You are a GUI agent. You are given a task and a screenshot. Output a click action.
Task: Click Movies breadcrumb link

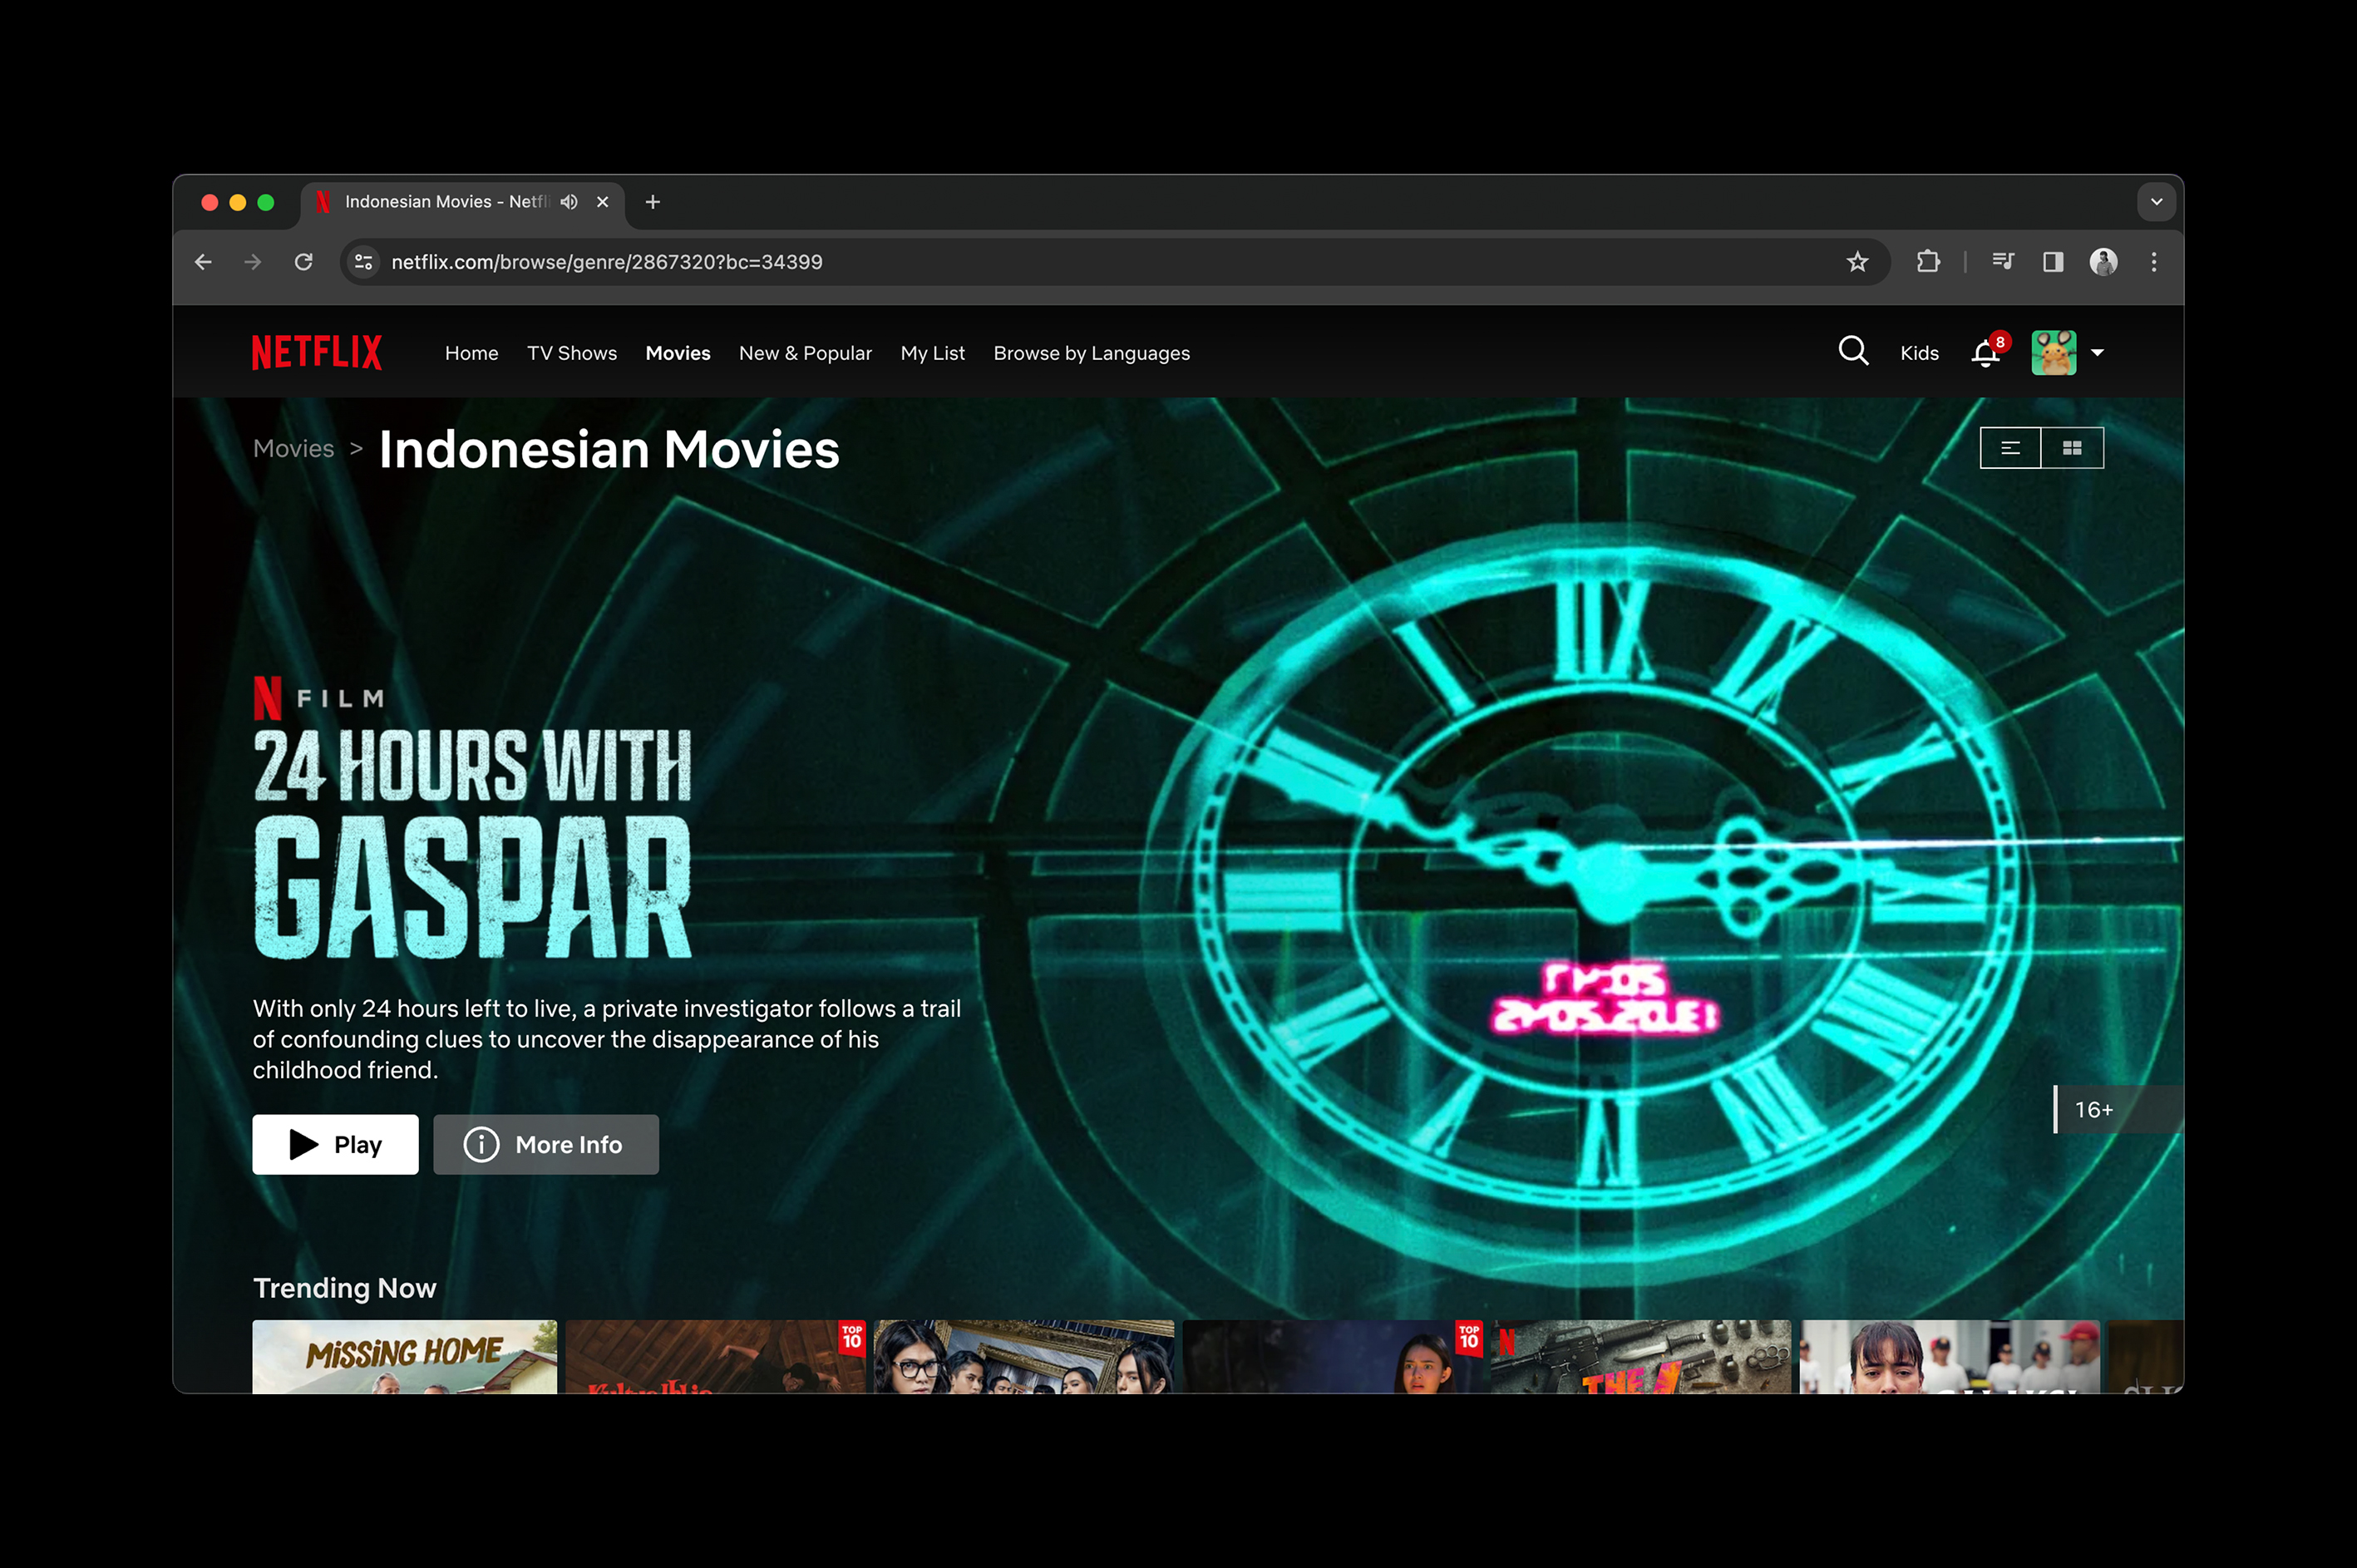pos(294,449)
